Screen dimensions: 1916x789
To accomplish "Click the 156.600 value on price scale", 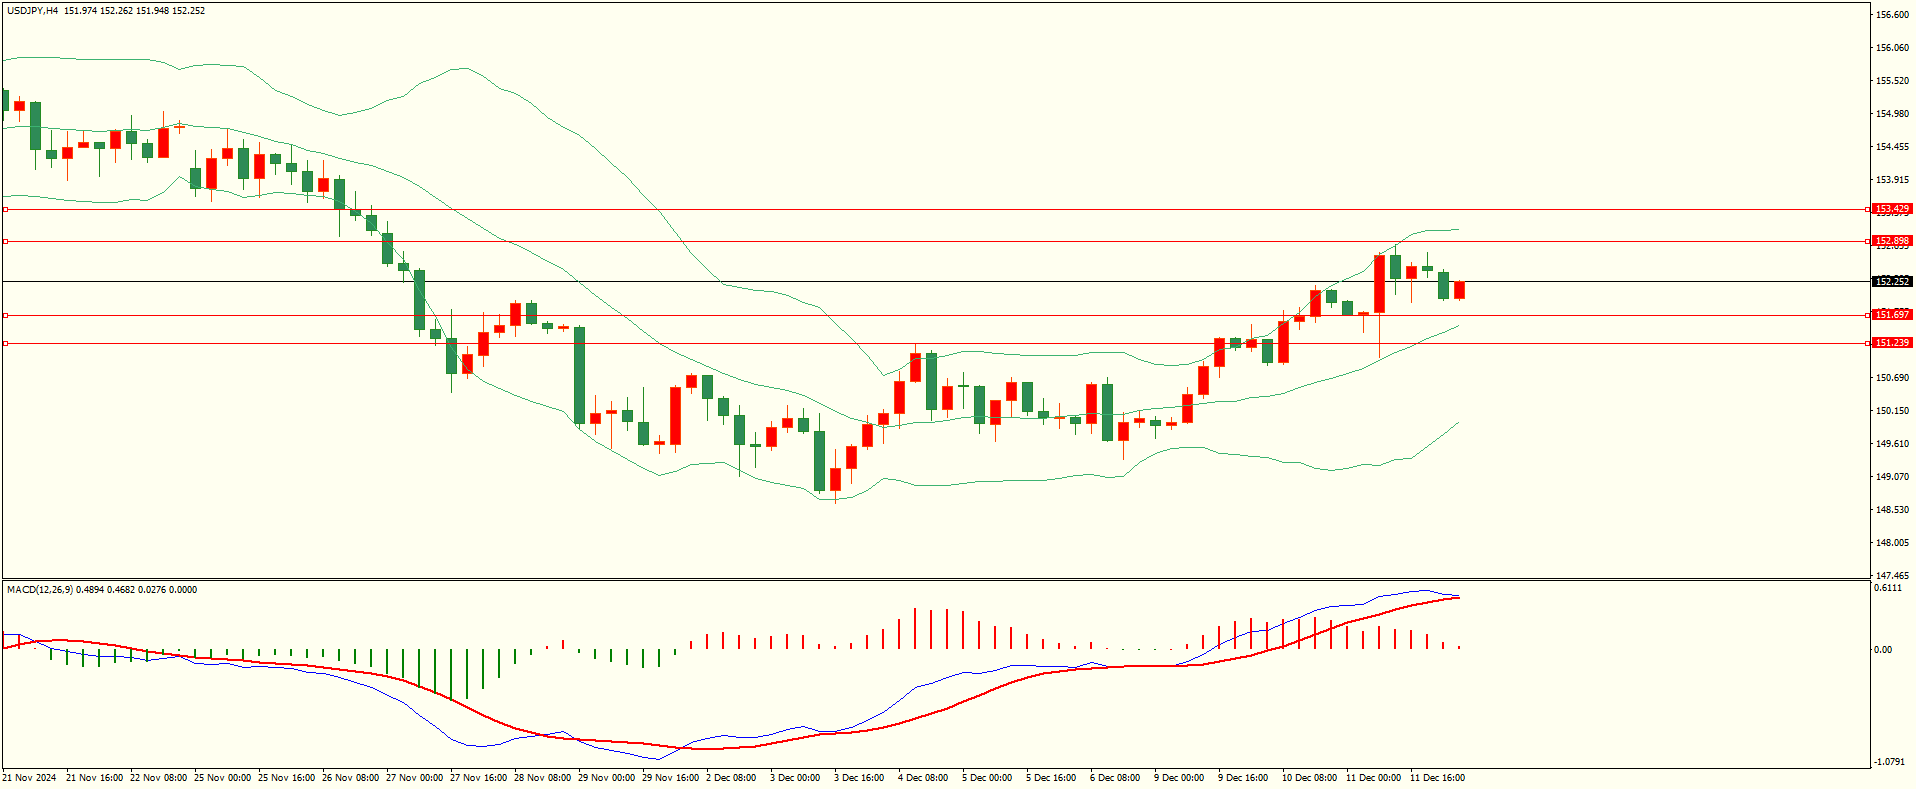I will [1892, 15].
